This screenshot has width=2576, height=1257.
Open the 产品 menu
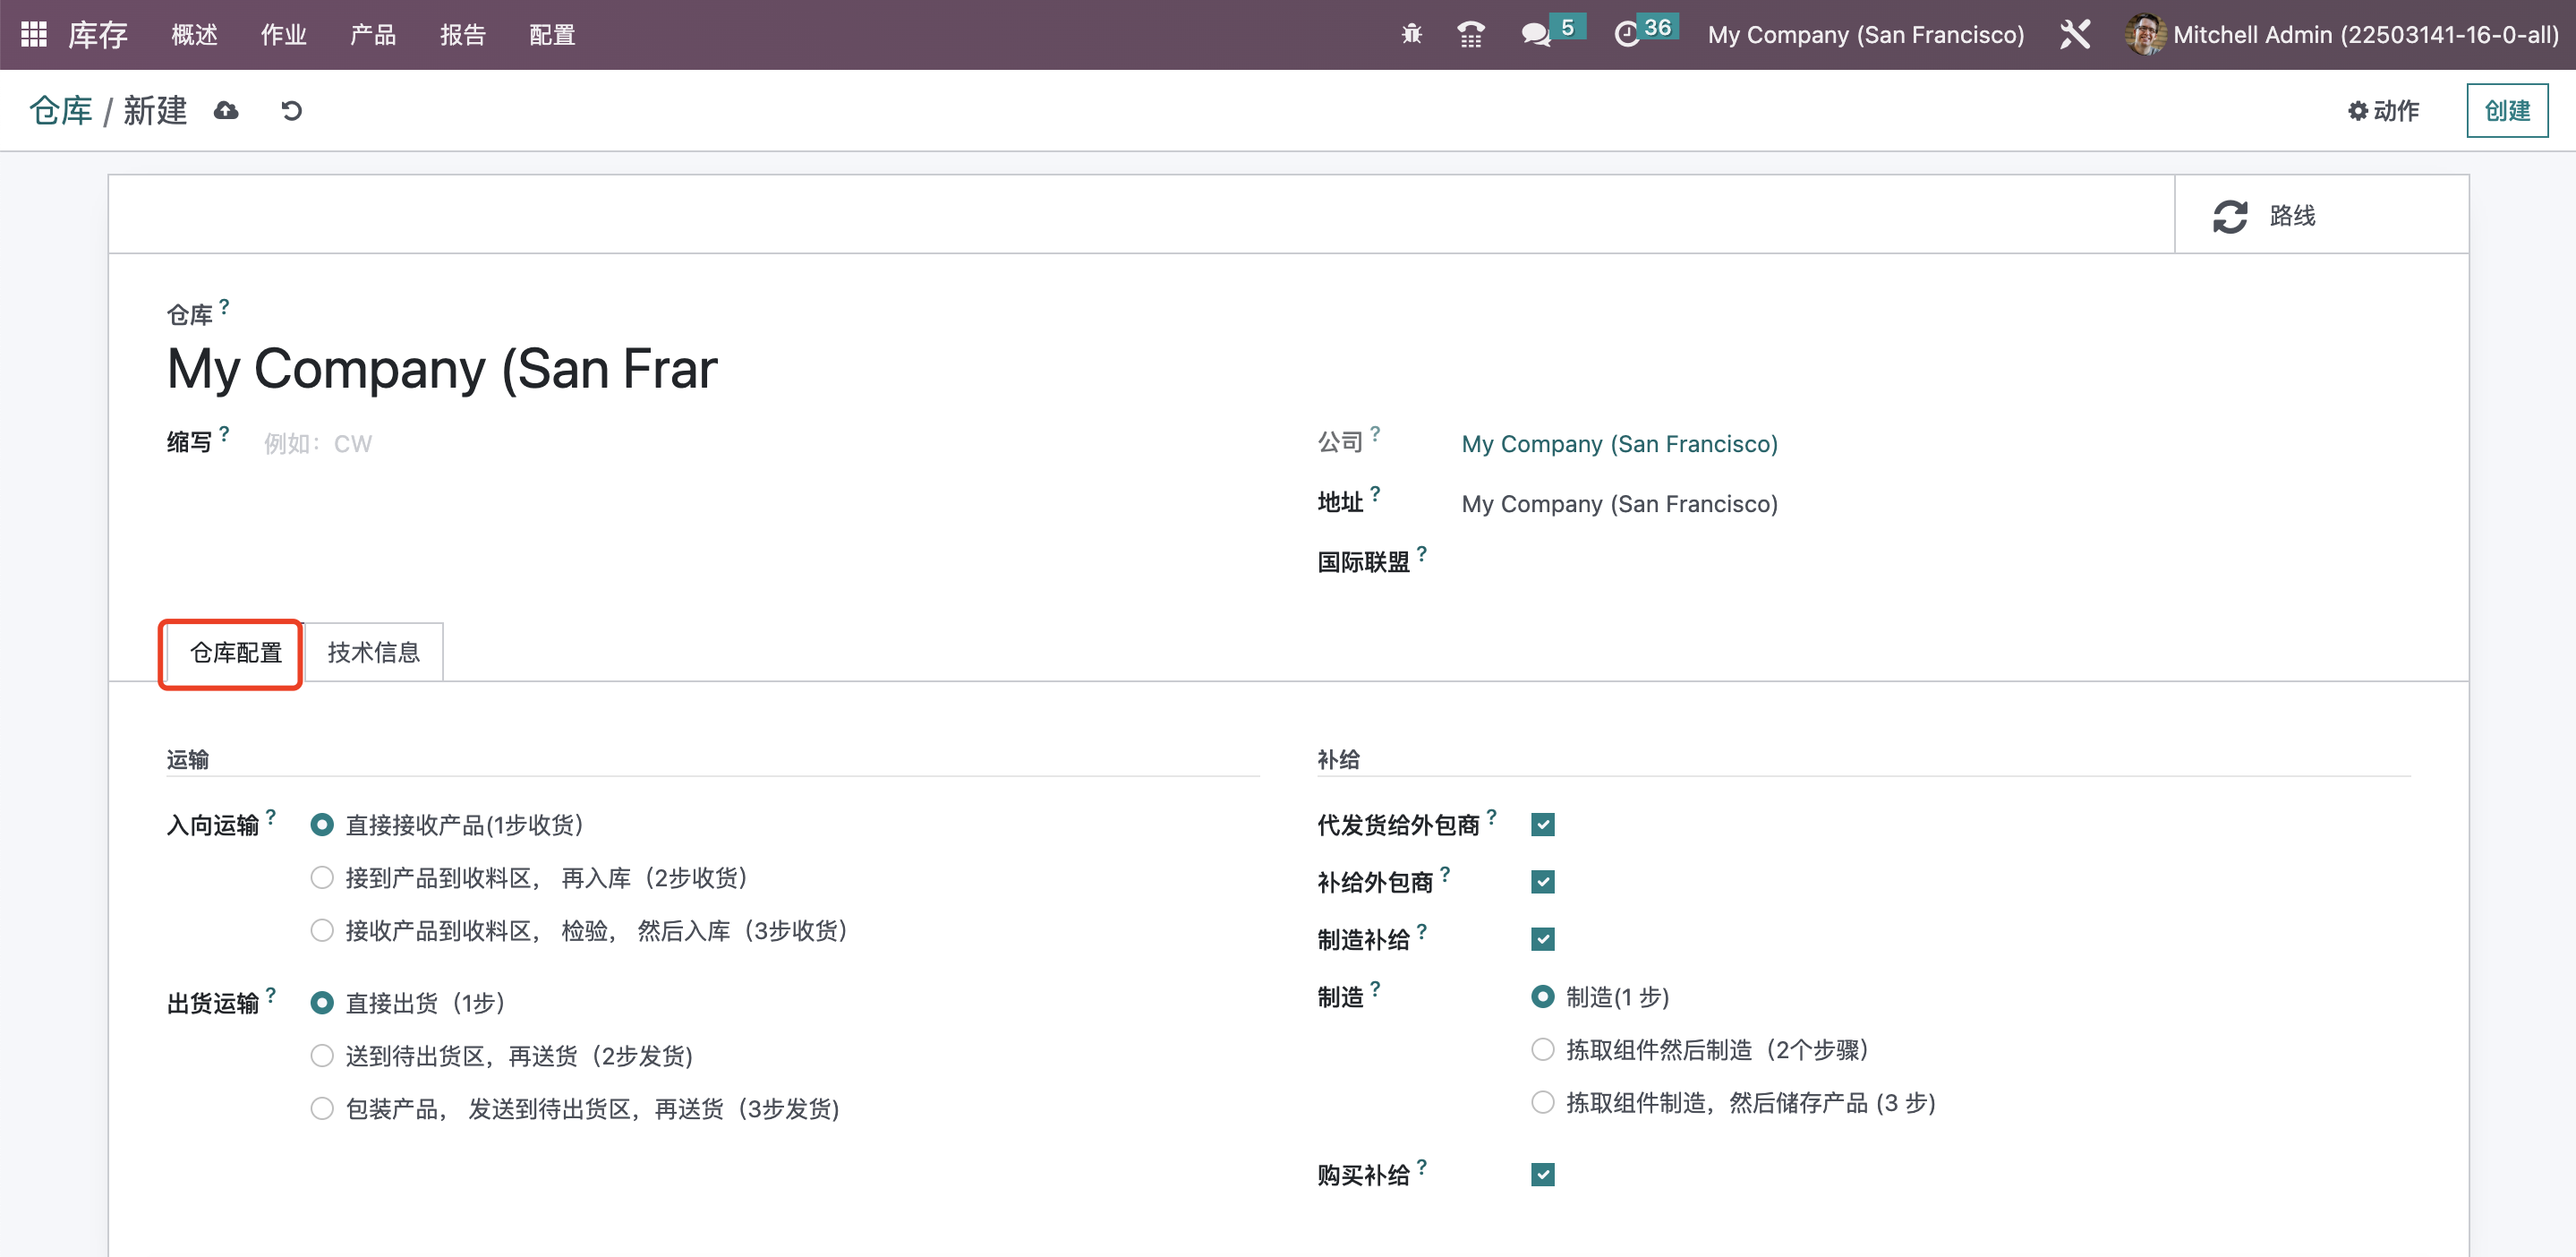click(373, 34)
